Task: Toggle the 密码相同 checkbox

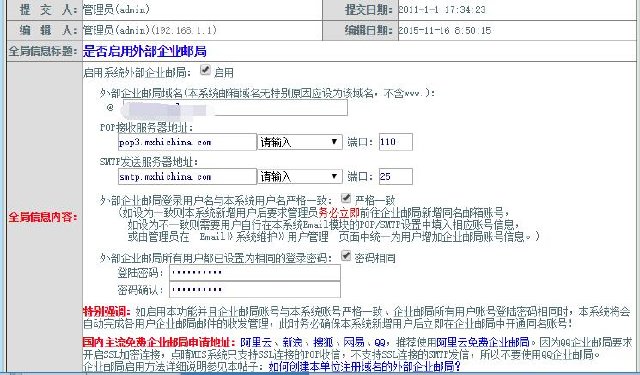Action: 346,256
